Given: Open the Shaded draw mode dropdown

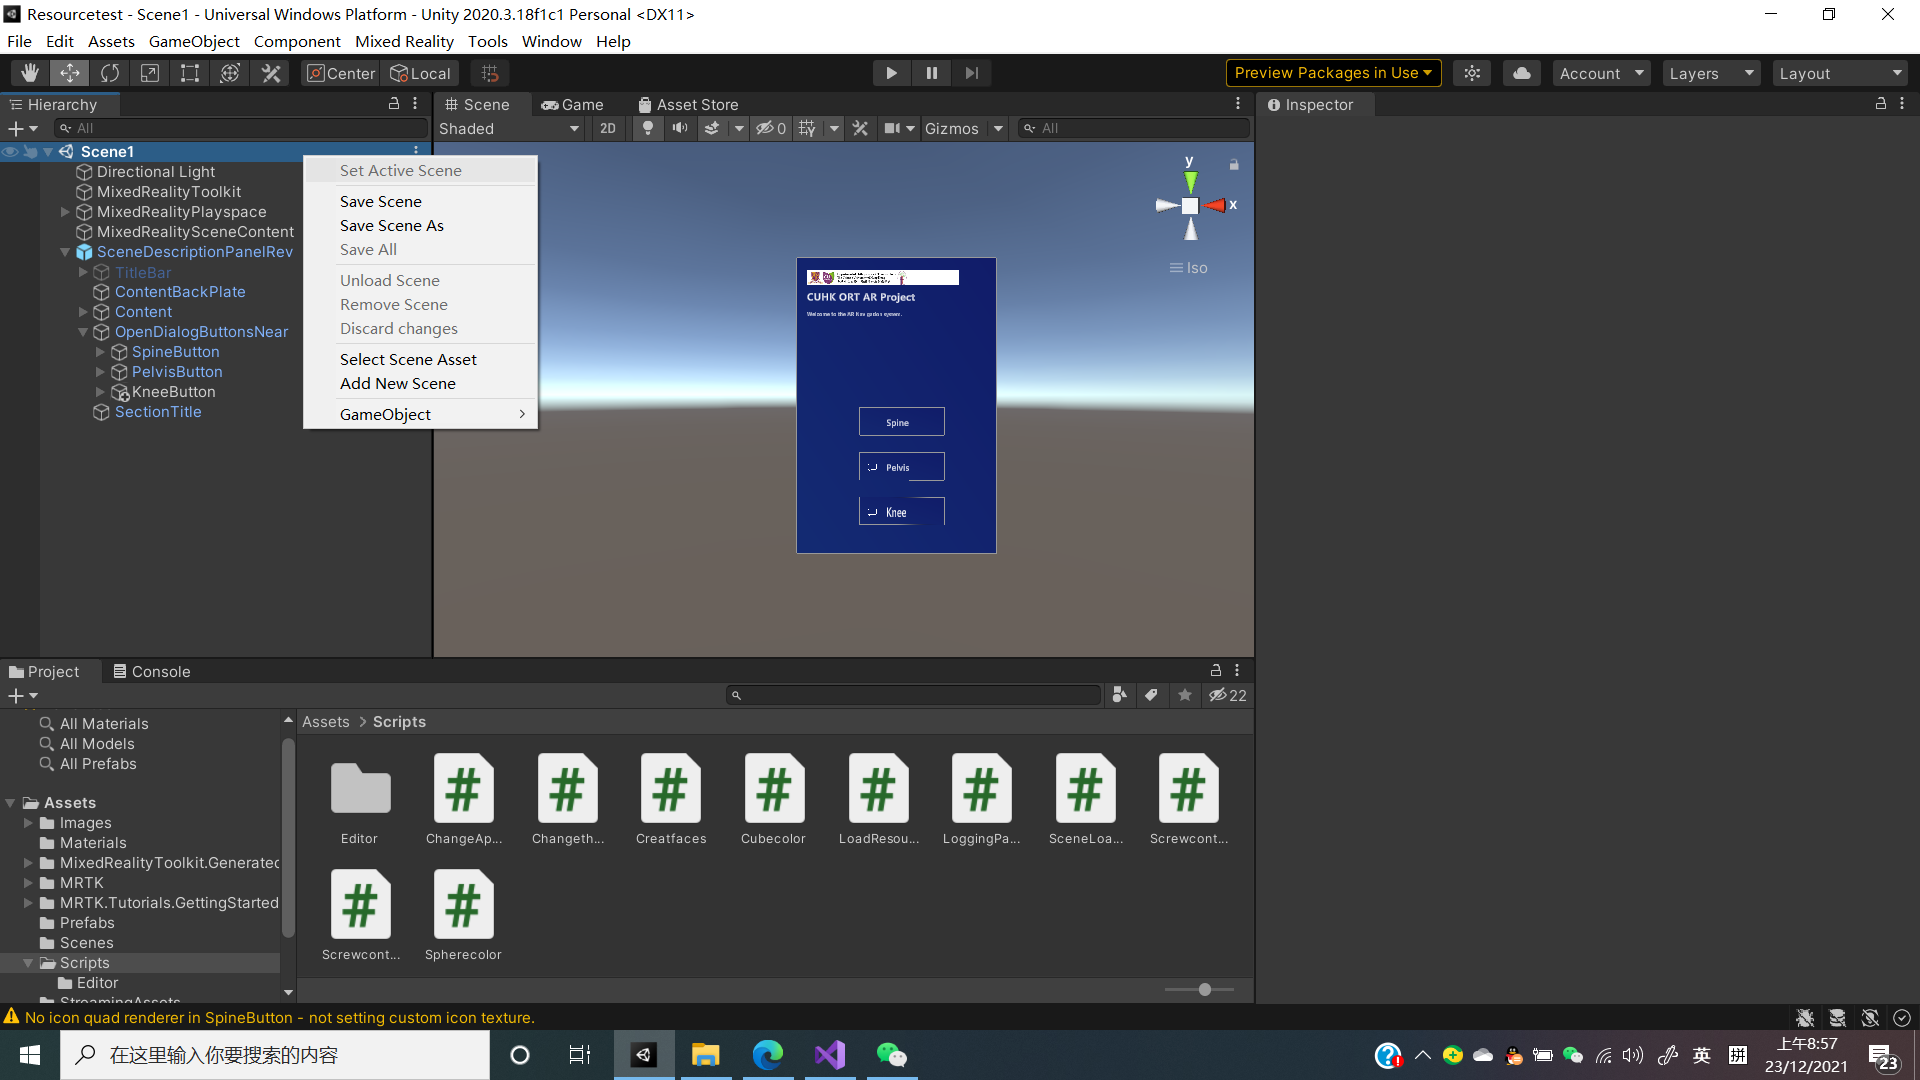Looking at the screenshot, I should point(509,128).
